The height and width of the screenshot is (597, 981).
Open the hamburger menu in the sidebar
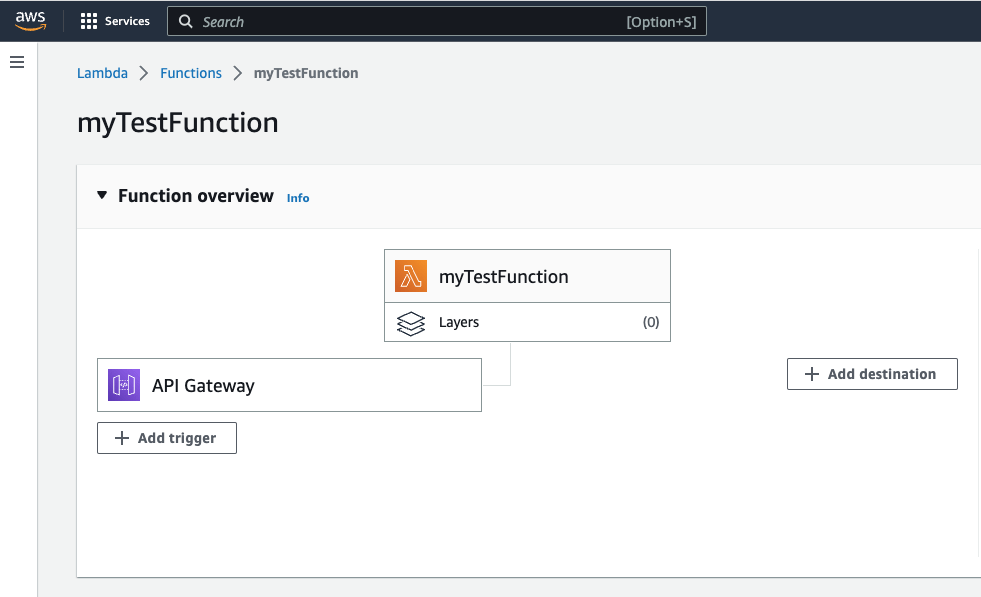(x=16, y=61)
